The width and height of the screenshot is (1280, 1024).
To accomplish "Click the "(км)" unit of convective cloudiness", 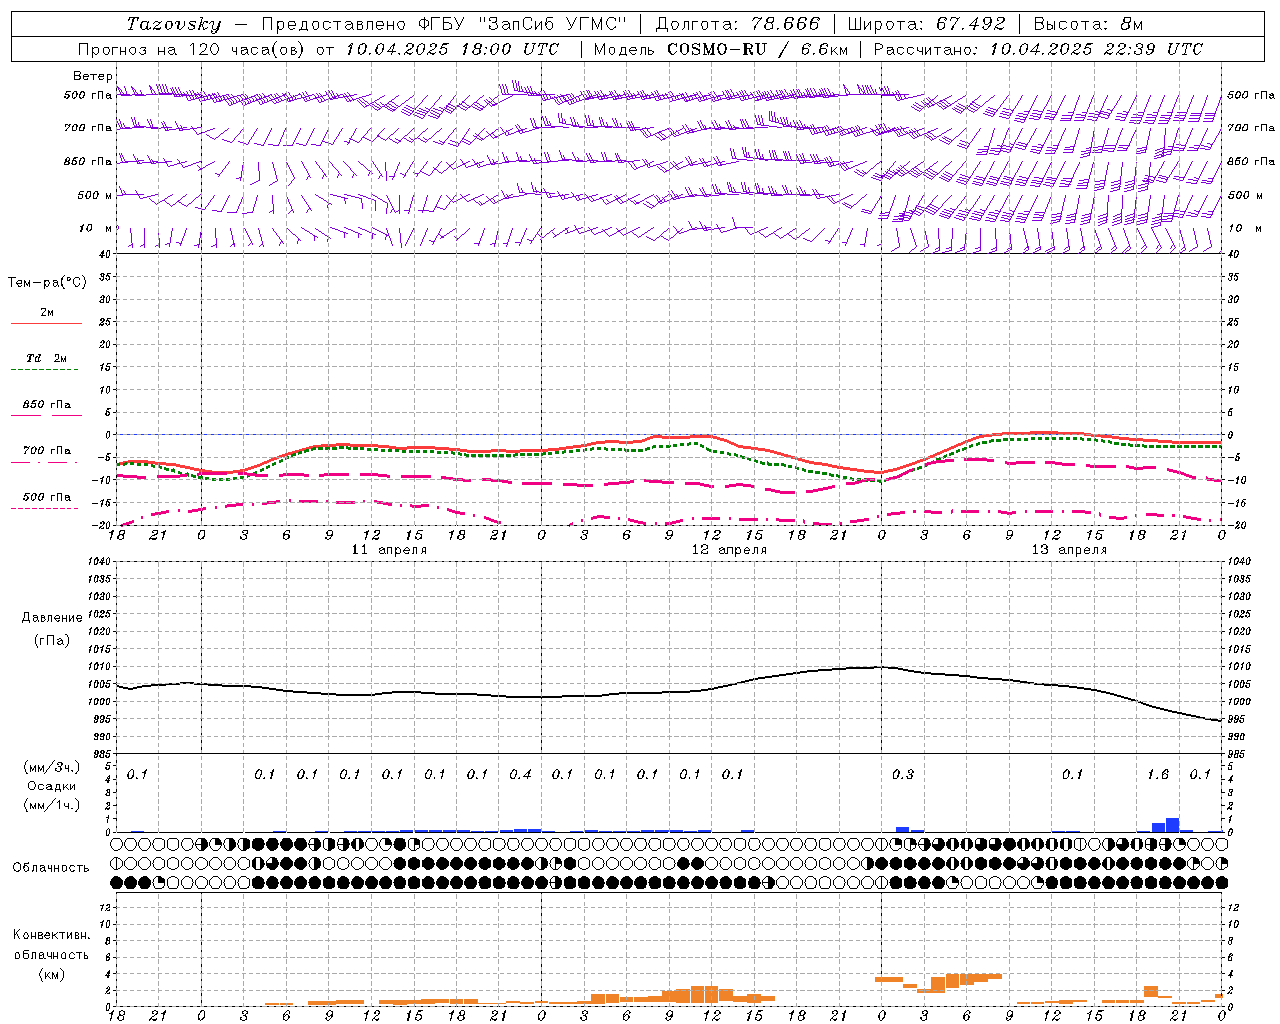I will coord(51,974).
